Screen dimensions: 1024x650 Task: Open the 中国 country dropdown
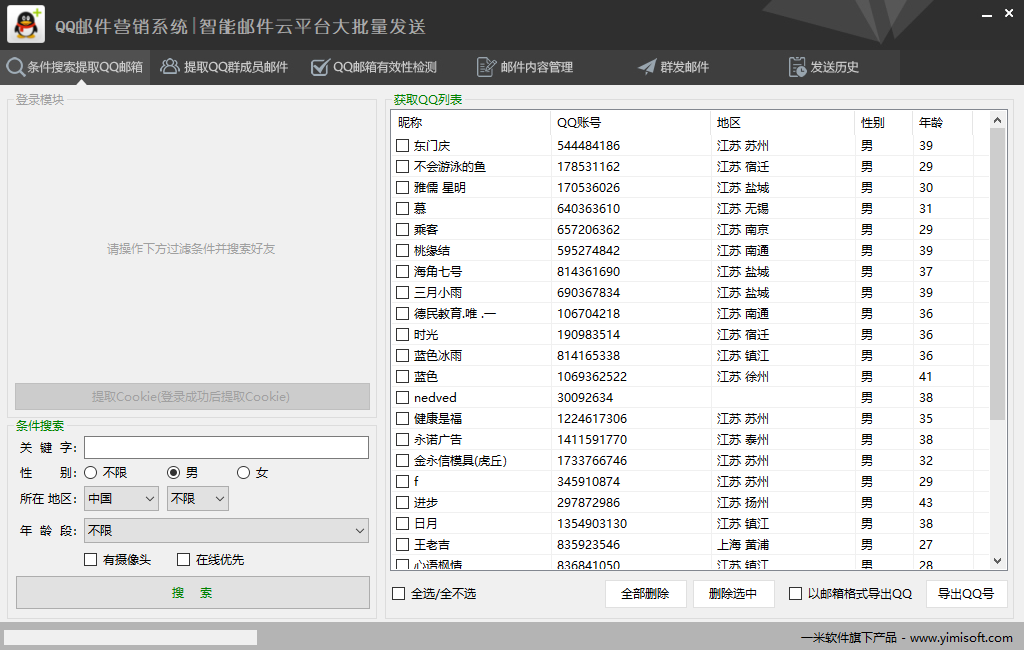[120, 498]
